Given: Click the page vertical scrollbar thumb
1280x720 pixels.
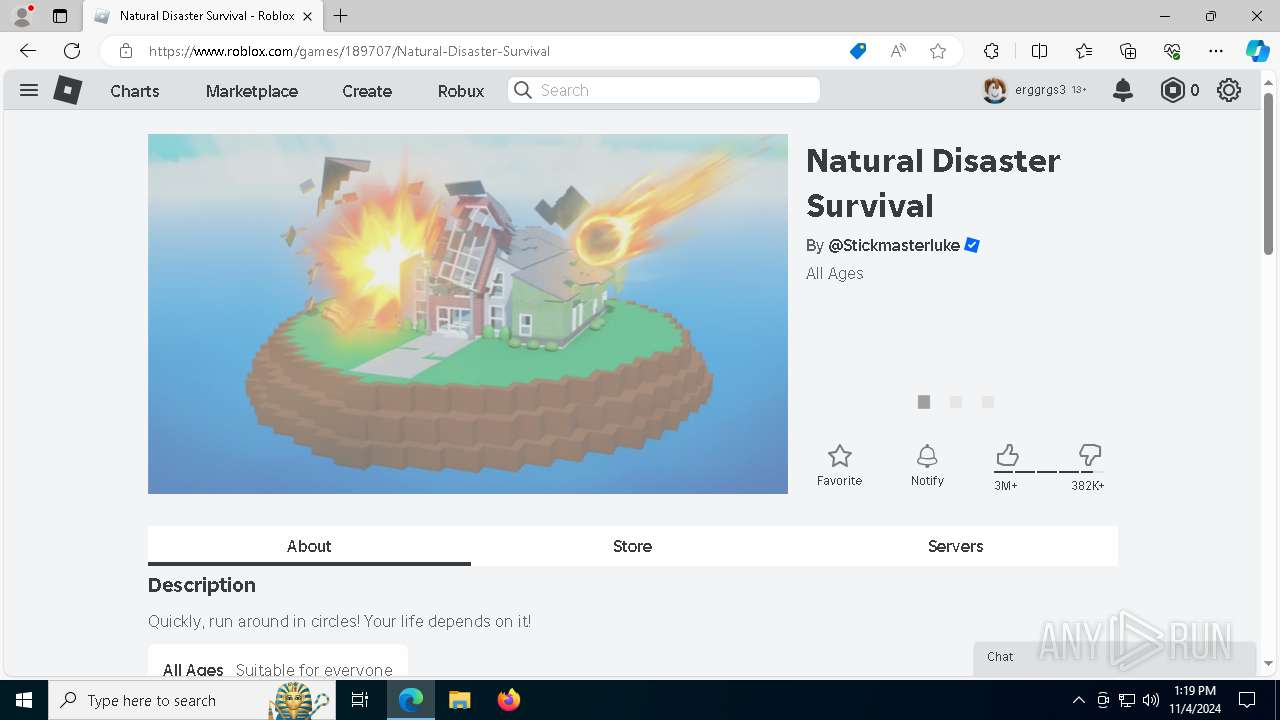Looking at the screenshot, I should pos(1269,173).
